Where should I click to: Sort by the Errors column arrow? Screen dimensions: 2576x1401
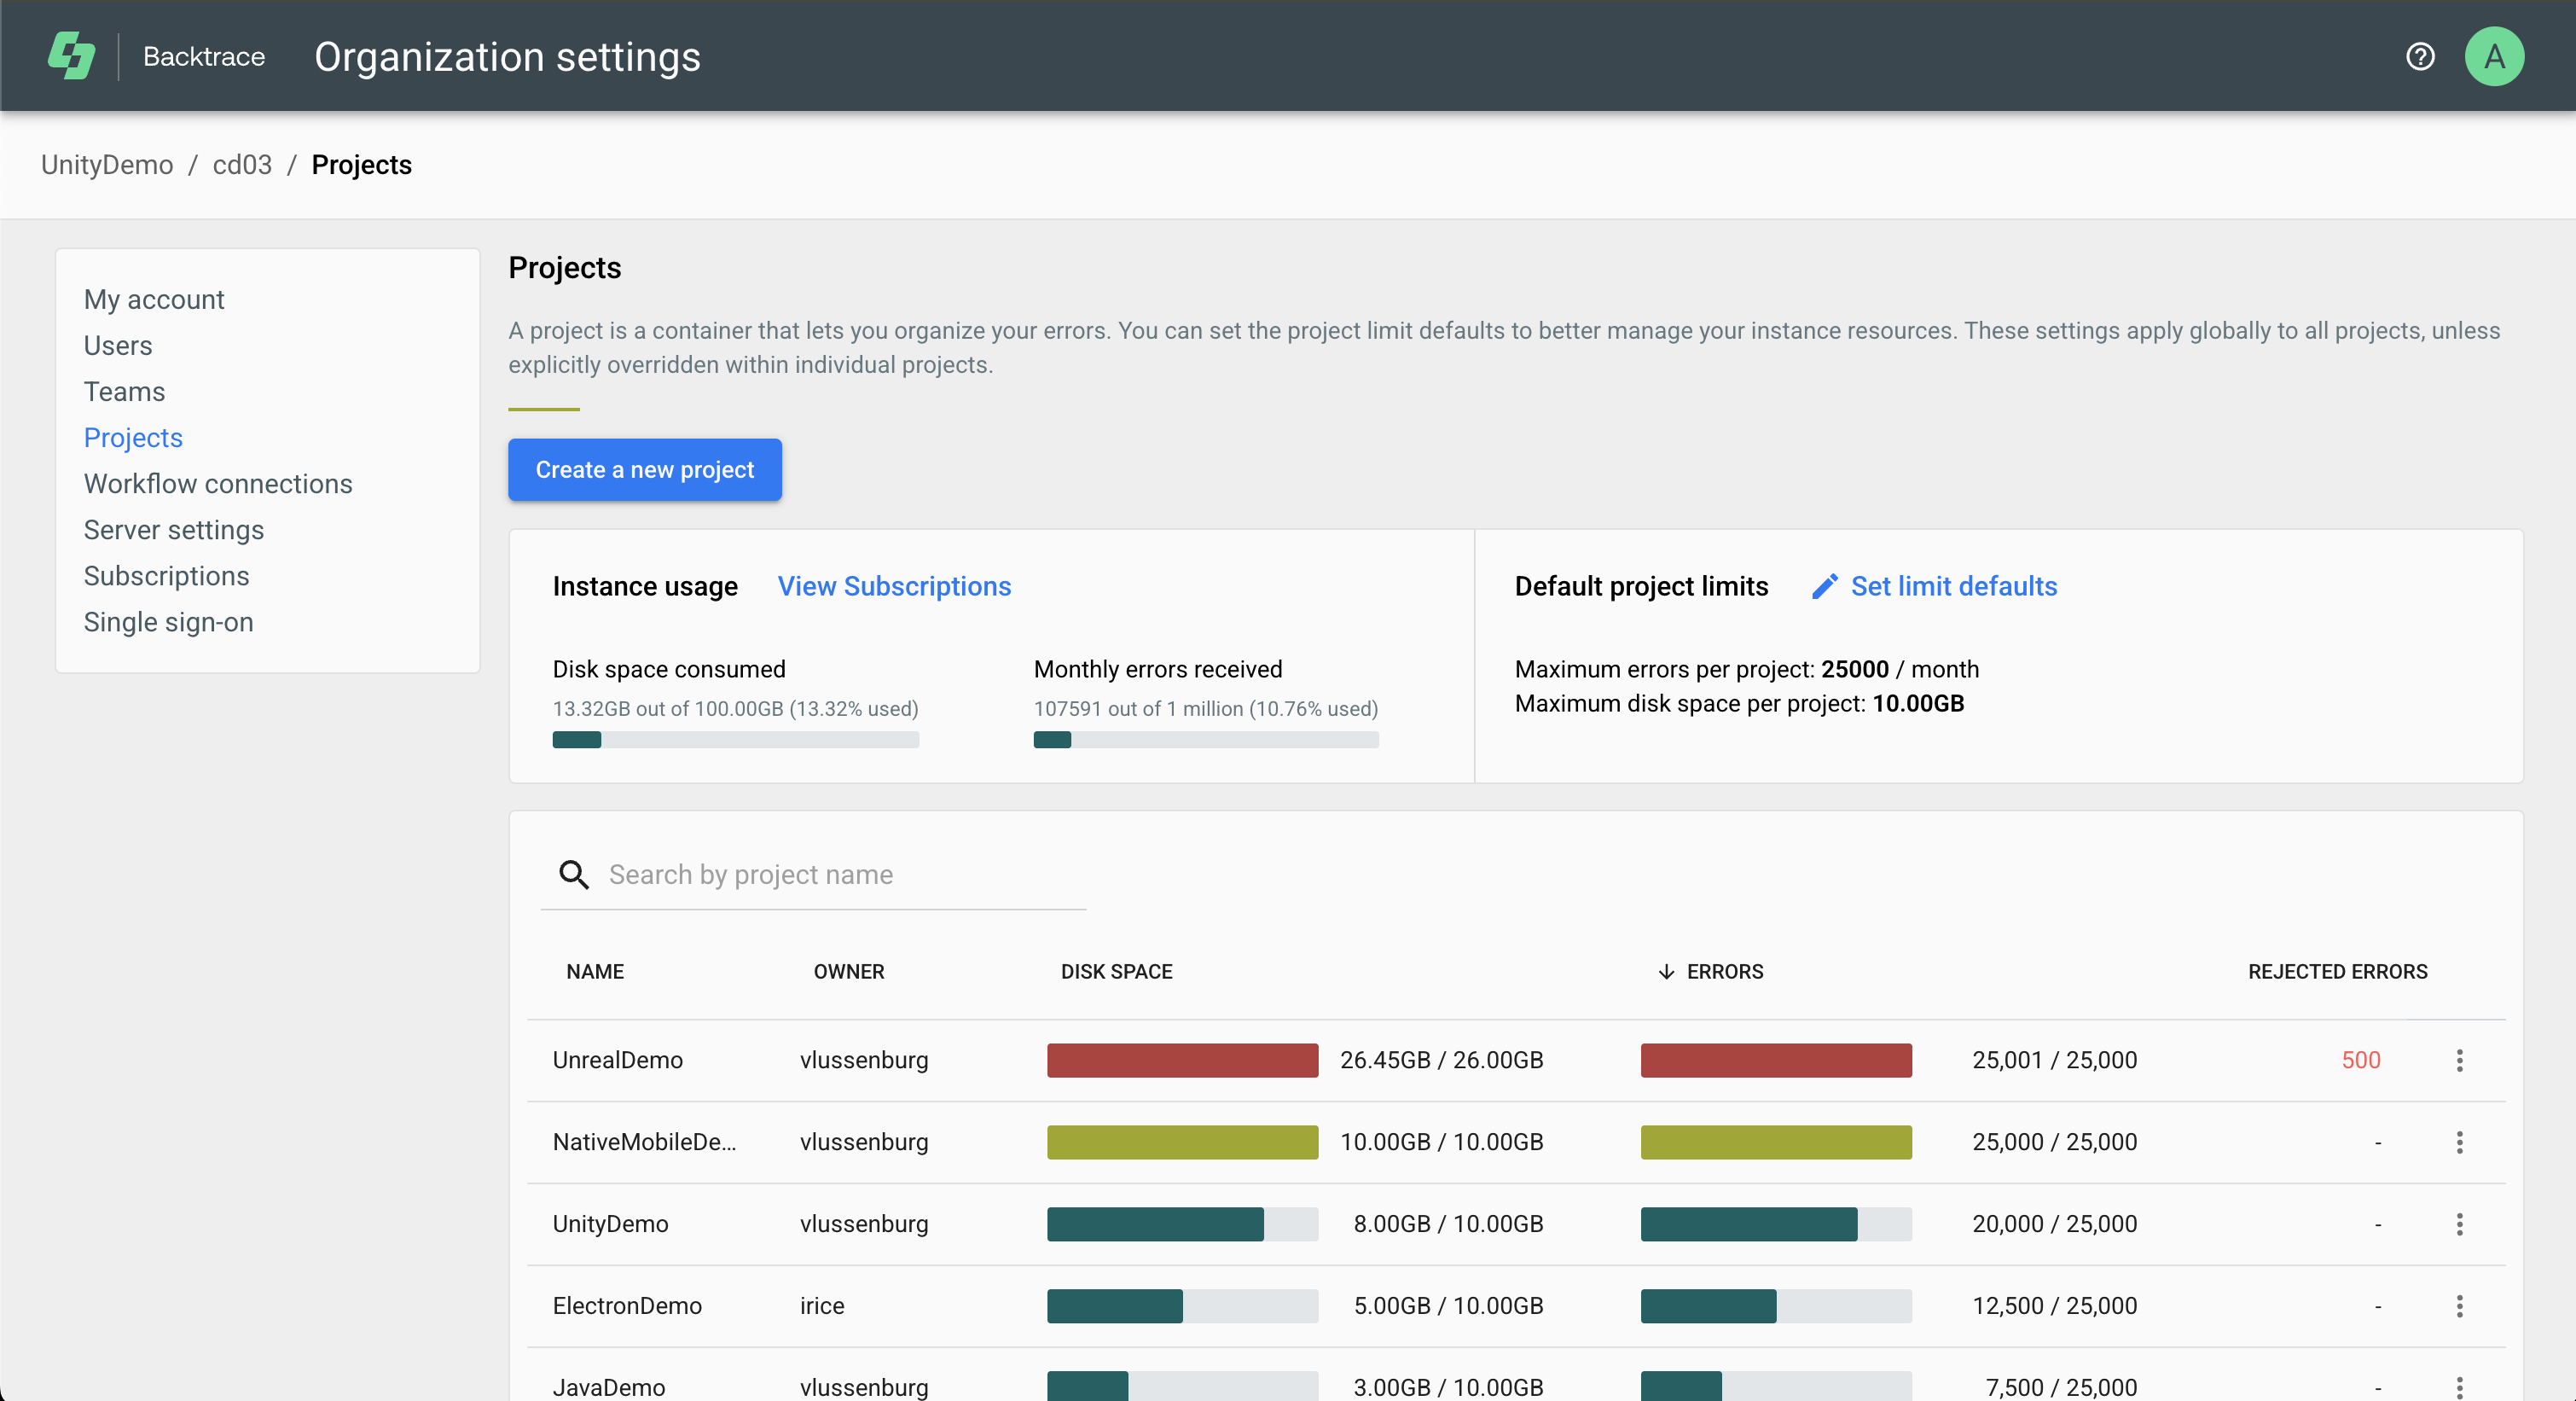[1666, 972]
